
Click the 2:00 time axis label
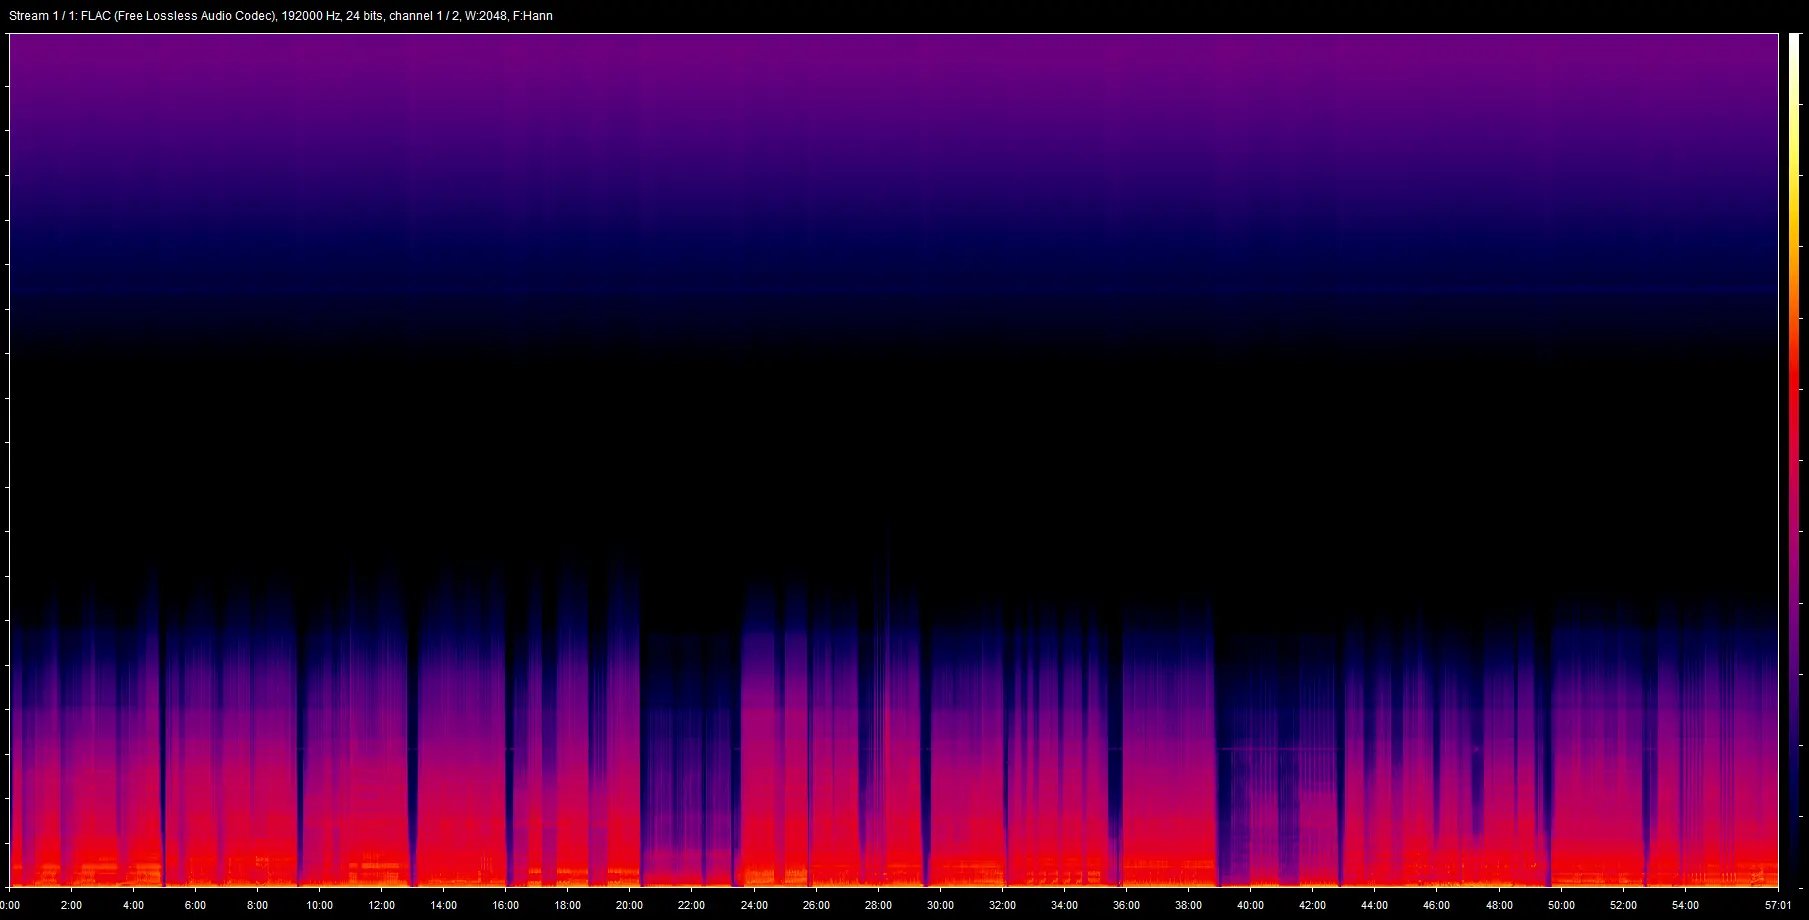[x=71, y=905]
